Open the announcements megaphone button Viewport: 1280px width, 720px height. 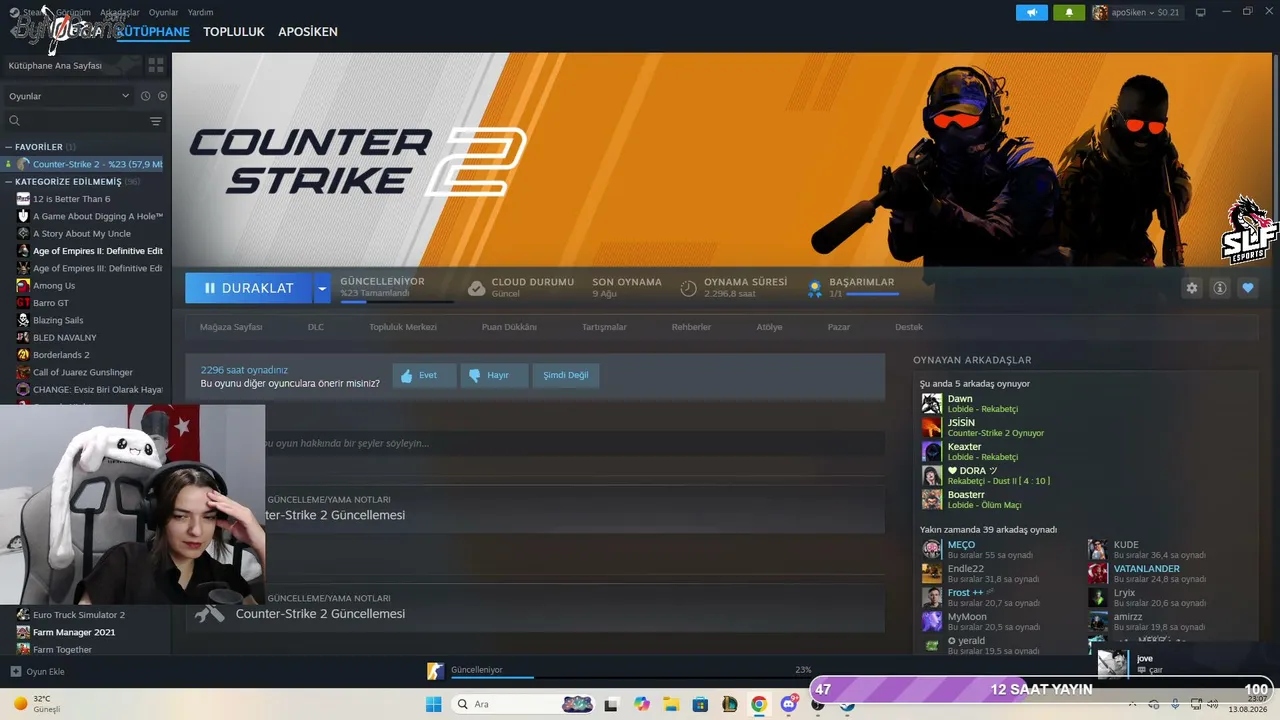coord(1031,12)
